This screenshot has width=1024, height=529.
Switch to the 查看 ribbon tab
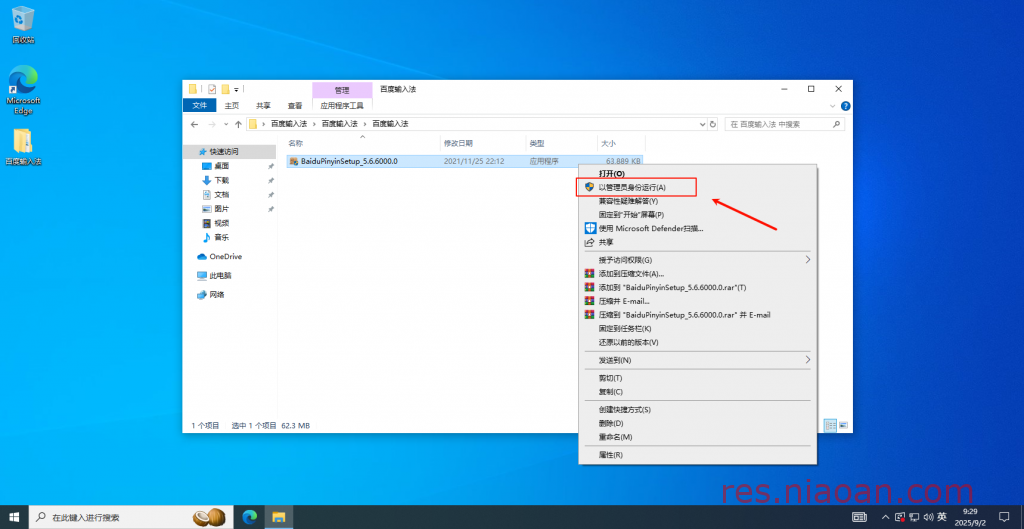(x=295, y=105)
